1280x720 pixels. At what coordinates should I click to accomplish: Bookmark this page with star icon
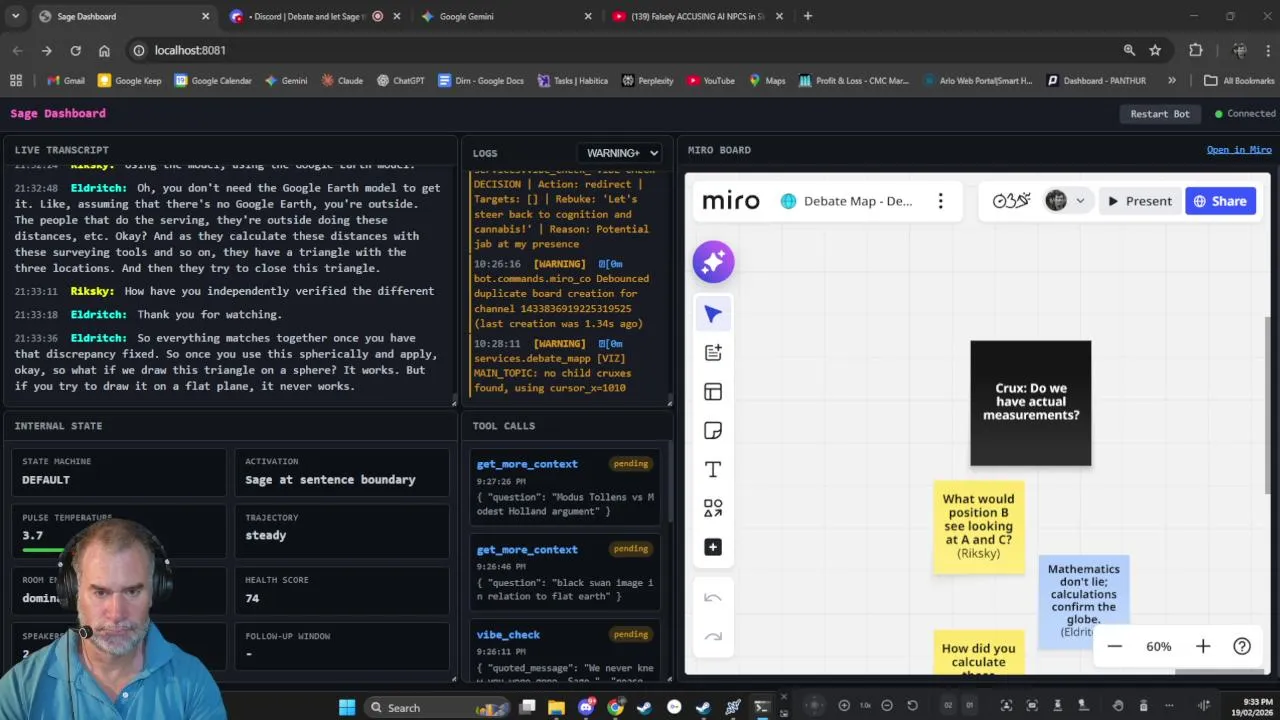1155,50
